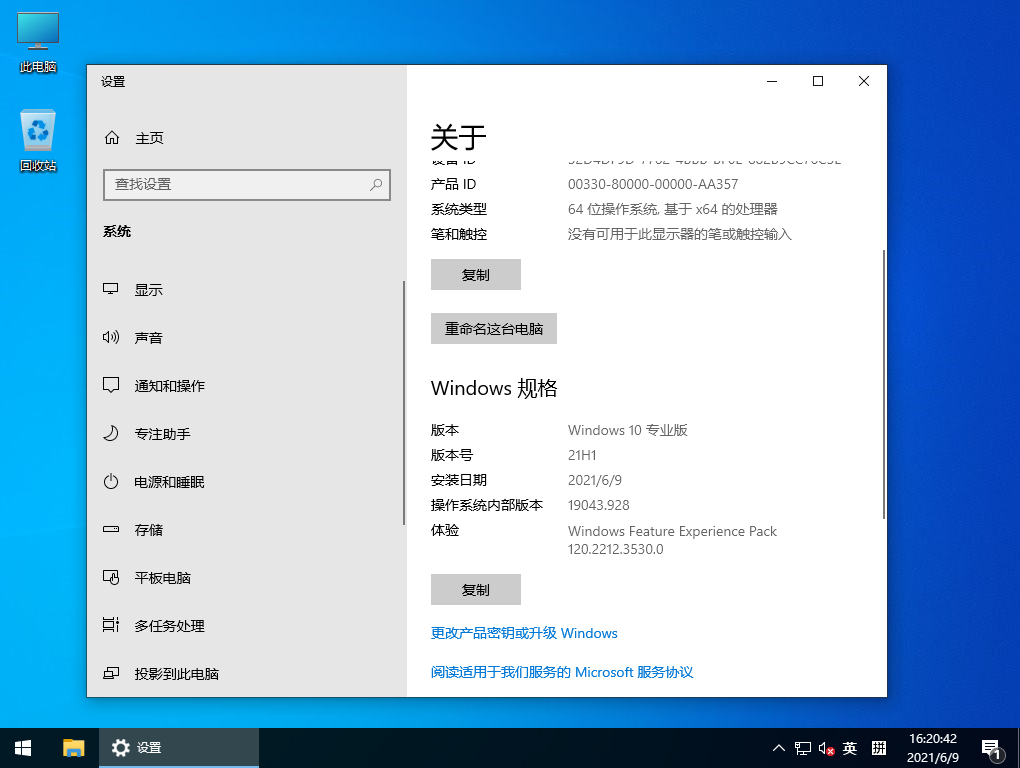Open the 此电脑 desktop icon
Image resolution: width=1020 pixels, height=768 pixels.
coord(38,42)
